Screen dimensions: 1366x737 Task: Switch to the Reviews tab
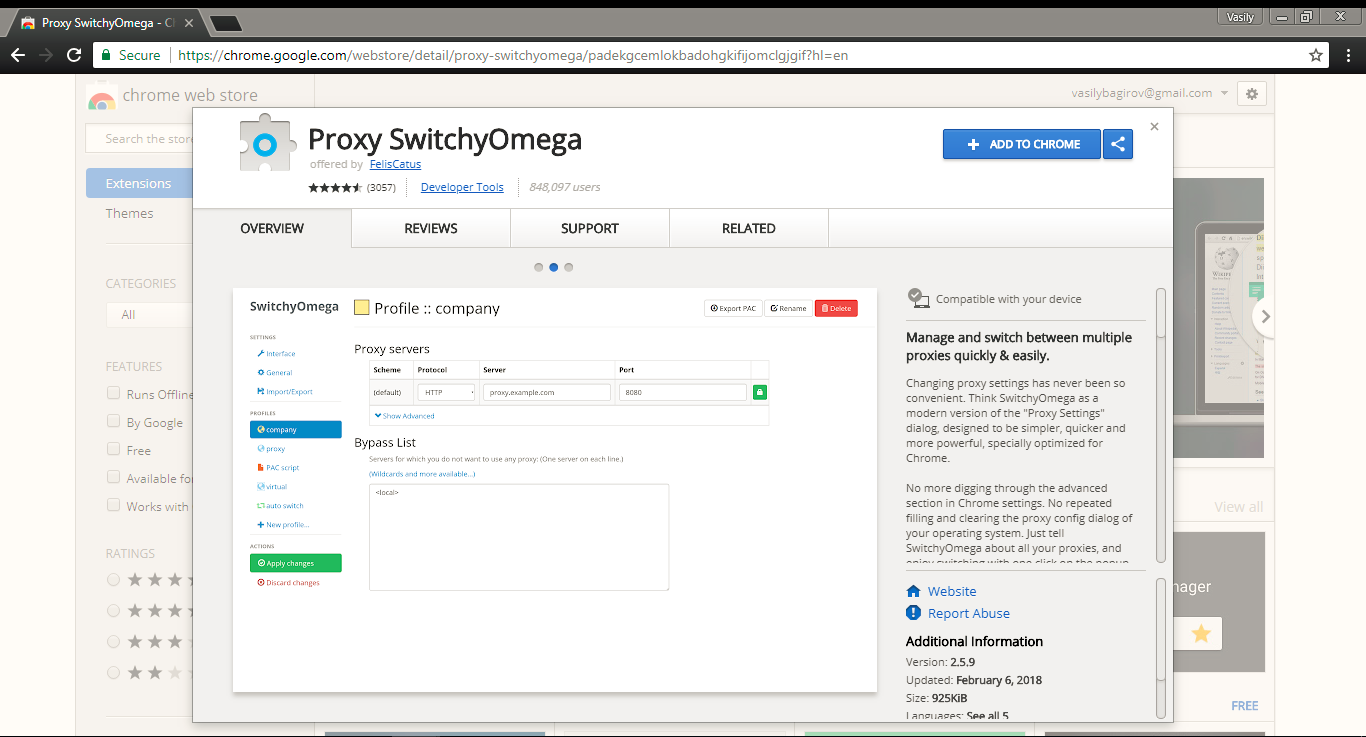[430, 228]
